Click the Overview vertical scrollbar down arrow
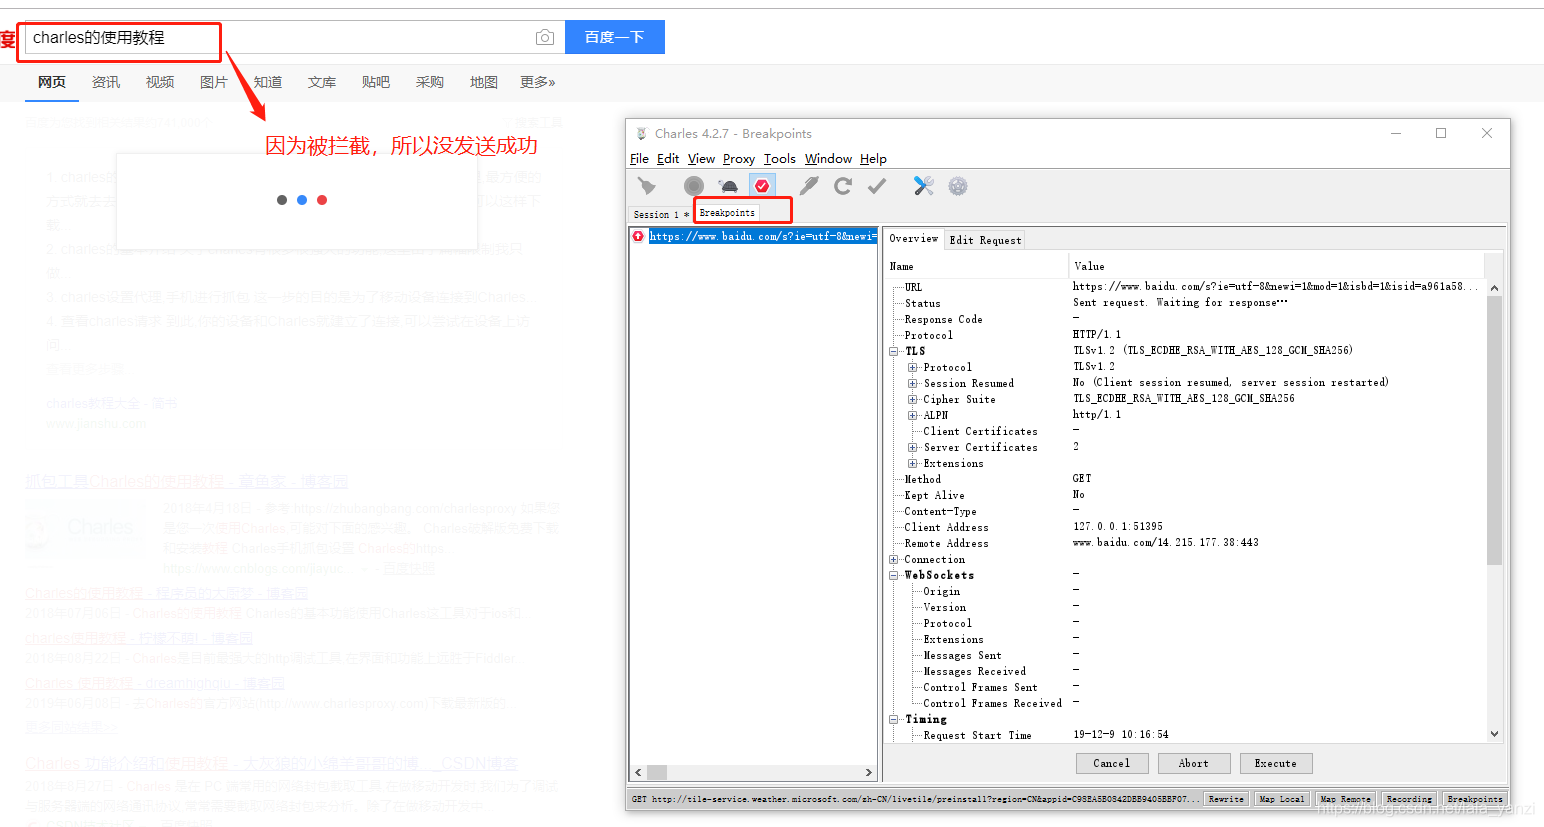Image resolution: width=1544 pixels, height=827 pixels. (1494, 734)
